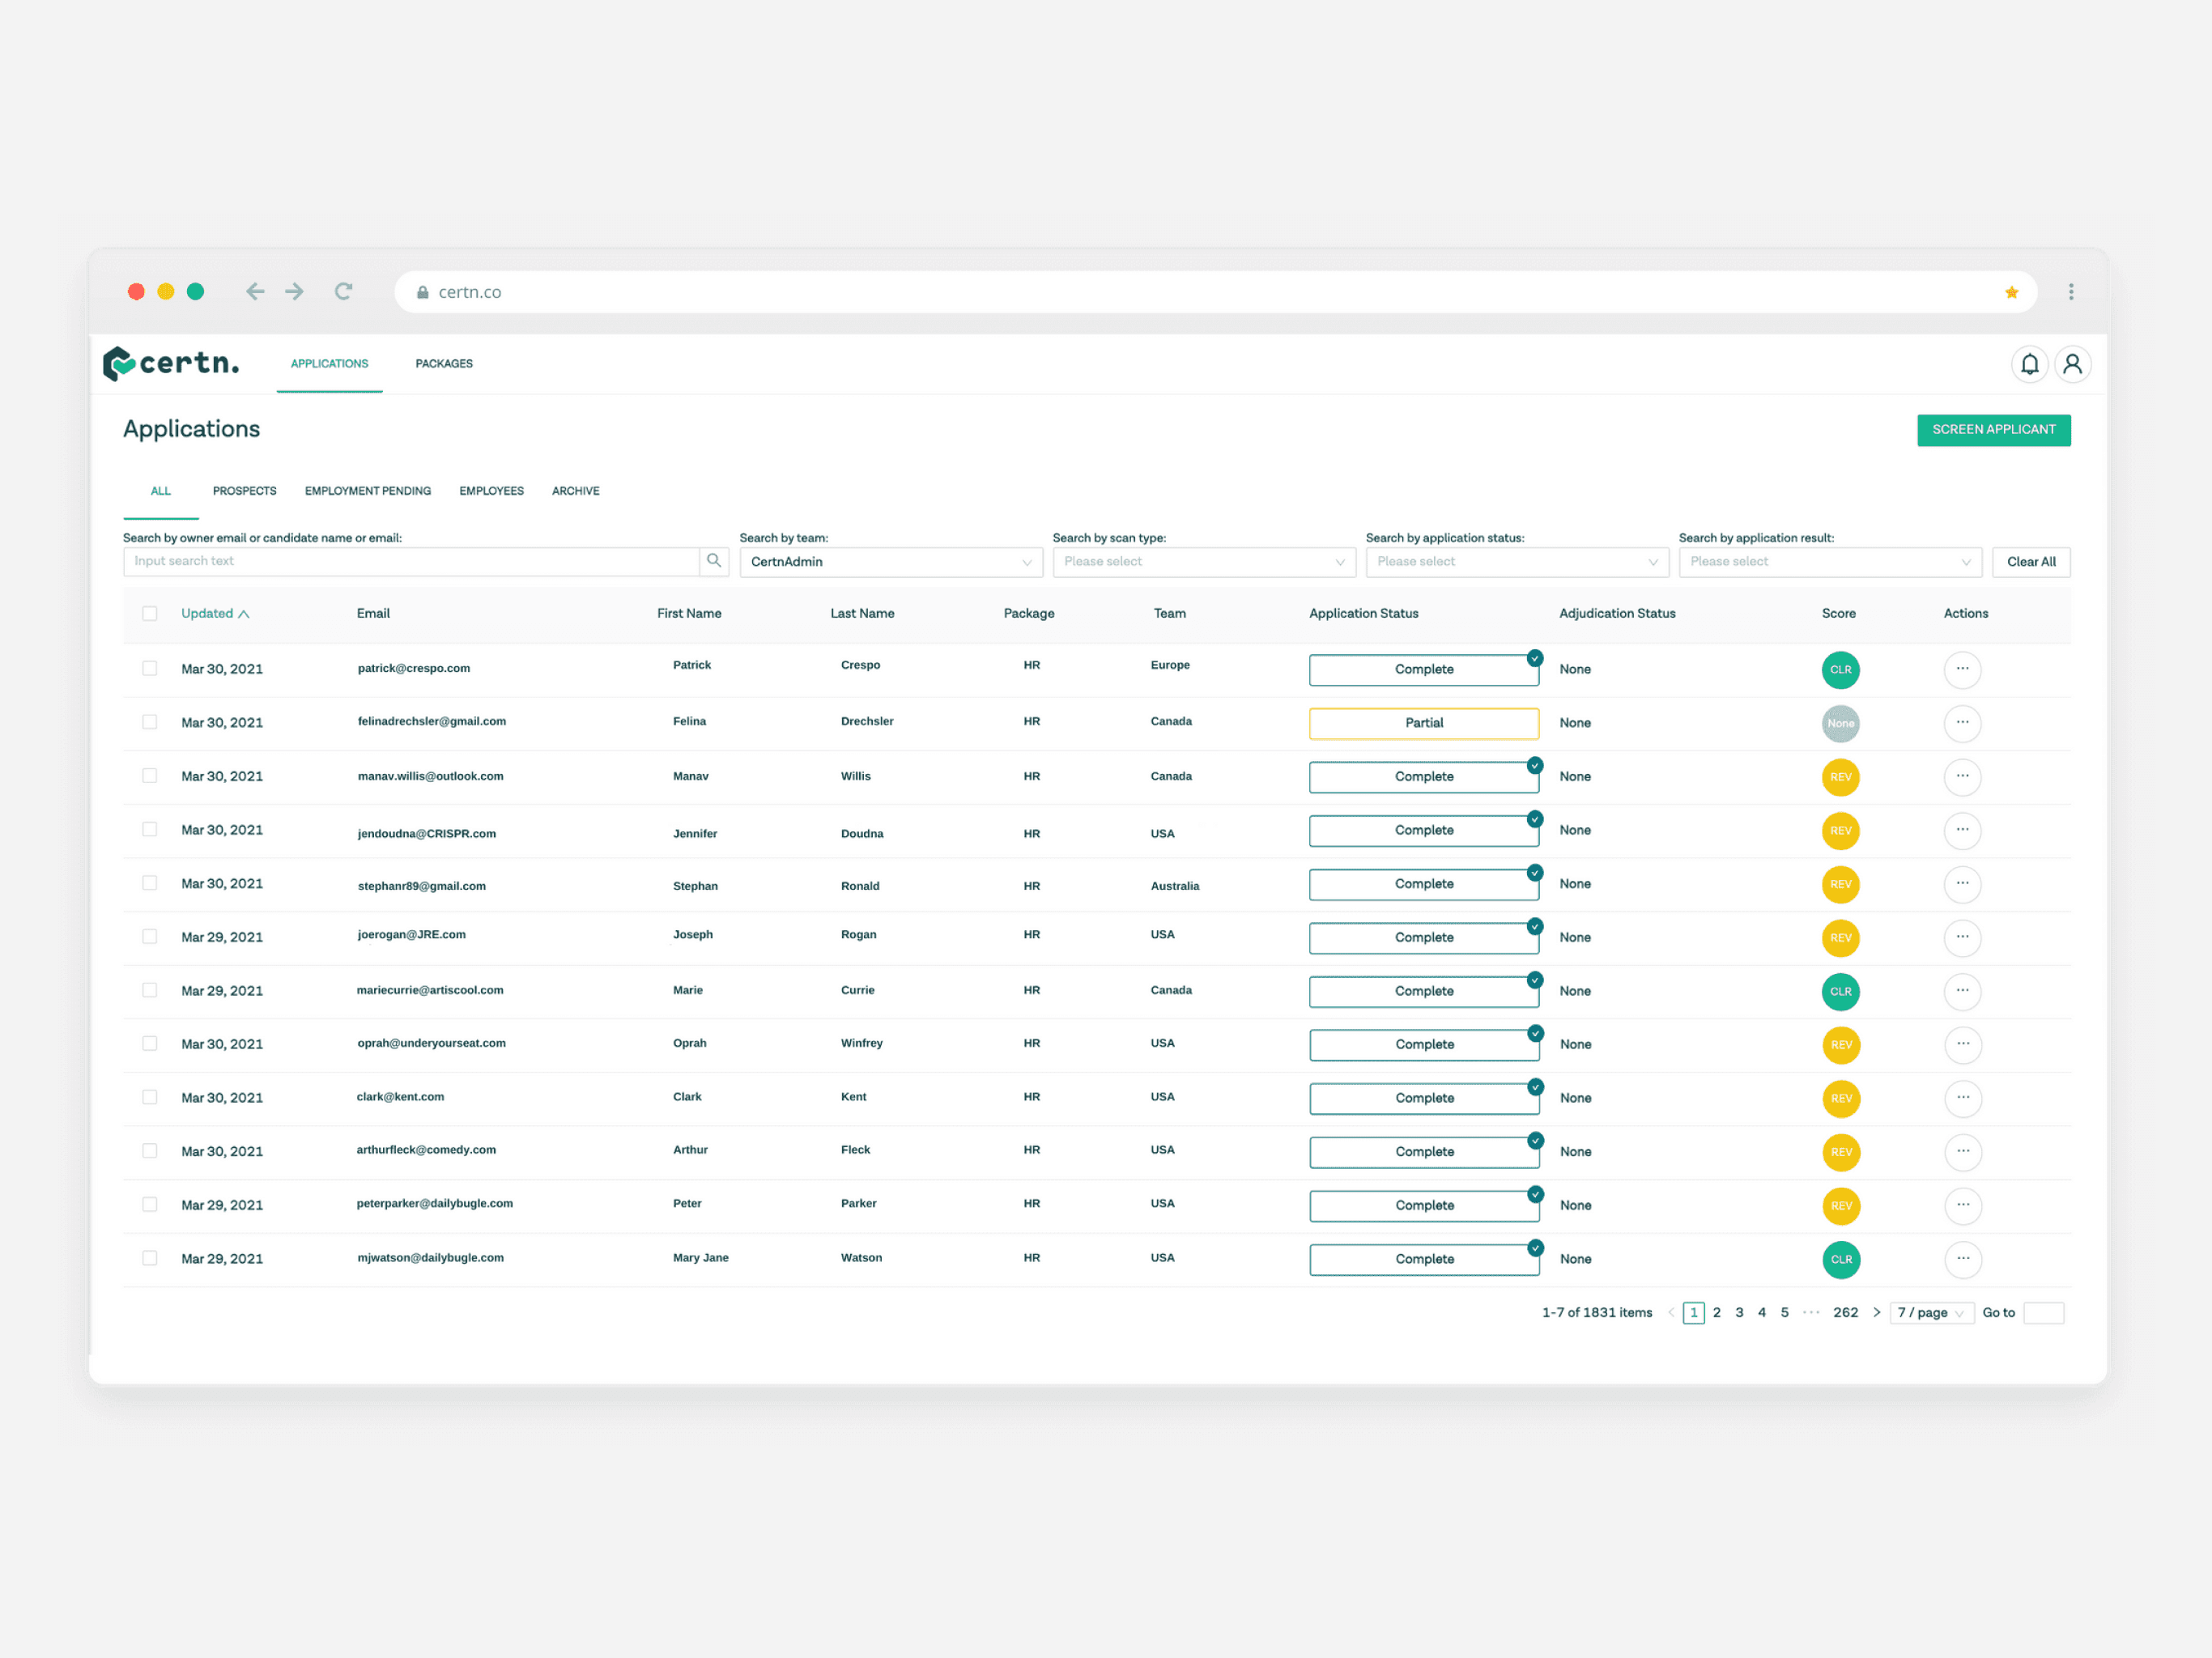The height and width of the screenshot is (1658, 2212).
Task: Click the search magnifier icon
Action: coord(713,561)
